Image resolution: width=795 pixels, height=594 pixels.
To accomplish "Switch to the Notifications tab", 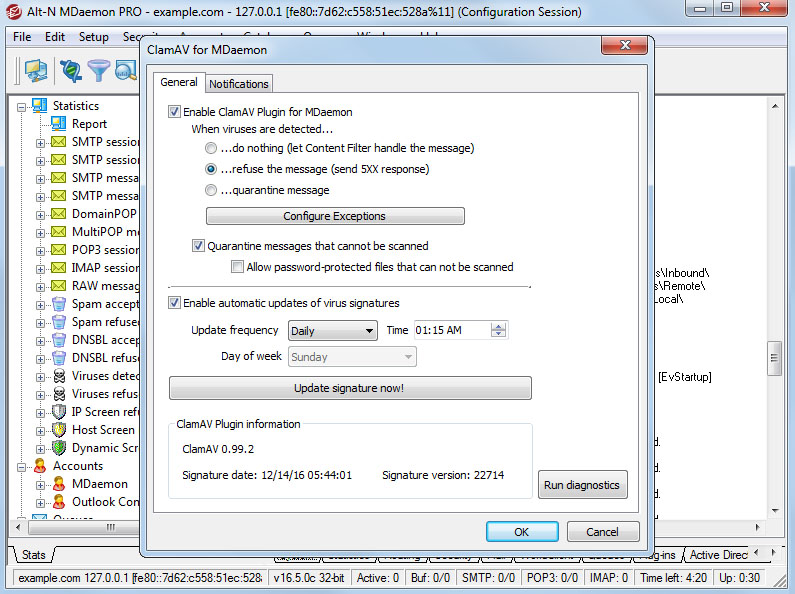I will 239,84.
